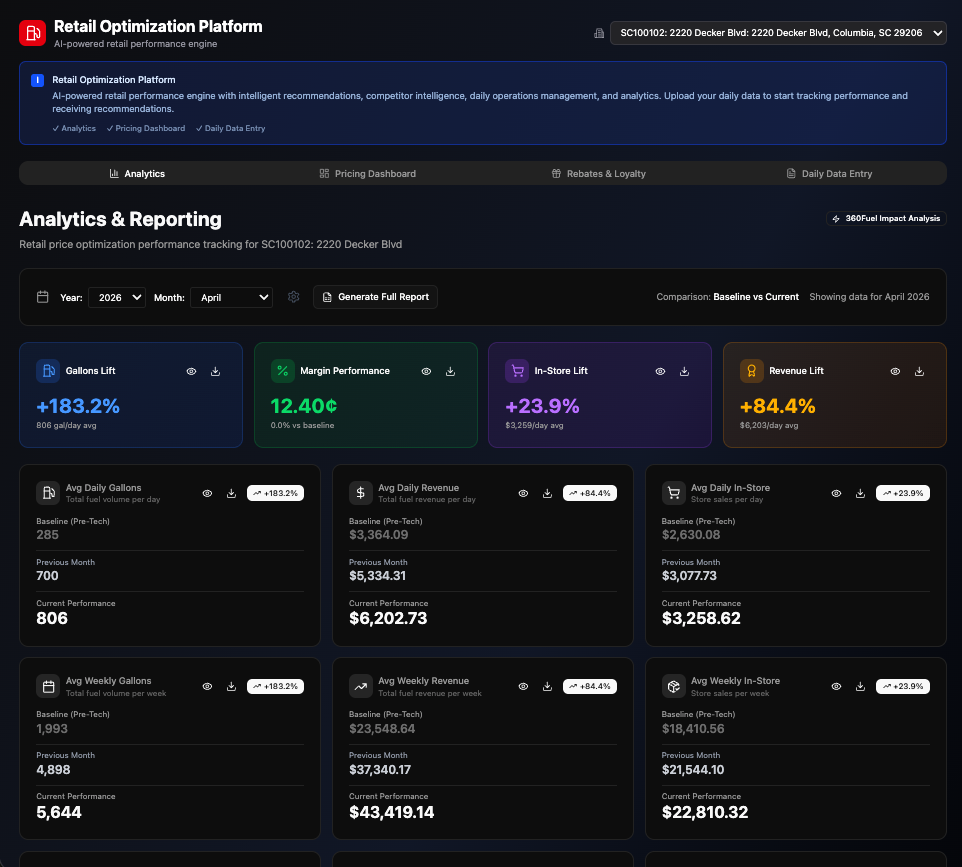
Task: Click the red fuel pump app logo
Action: 33,33
